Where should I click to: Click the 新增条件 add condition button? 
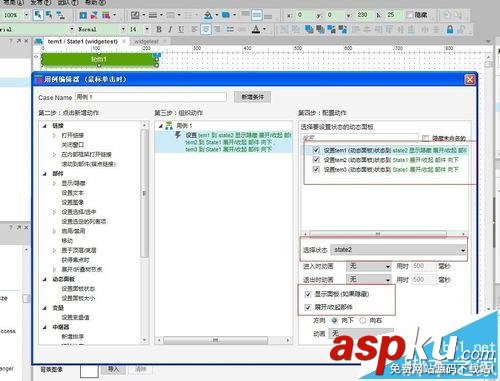[252, 97]
